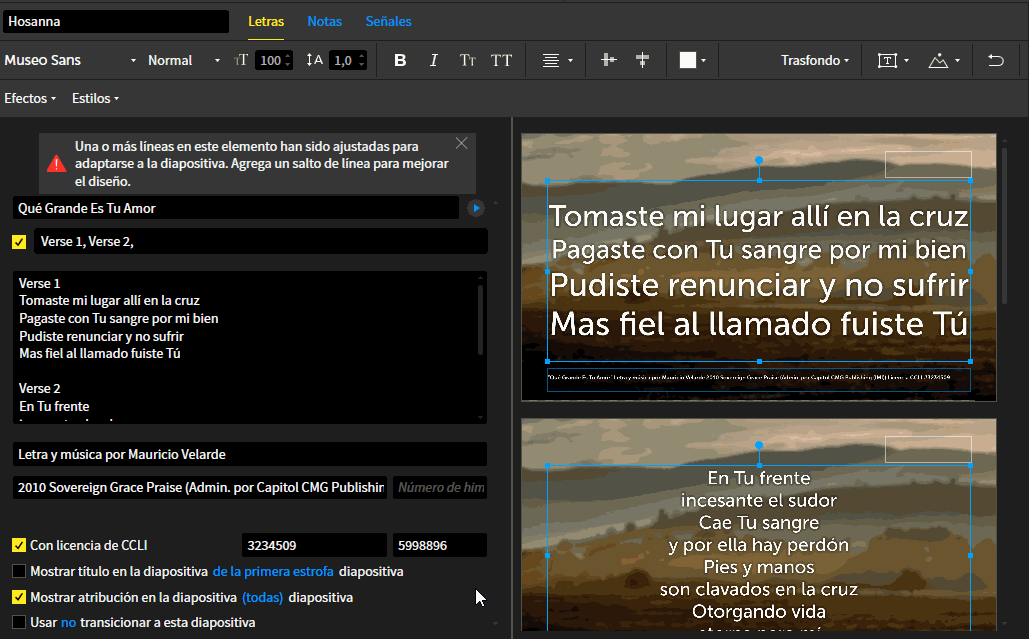Open the text box options icon
Viewport: 1029px width, 639px height.
[x=887, y=60]
